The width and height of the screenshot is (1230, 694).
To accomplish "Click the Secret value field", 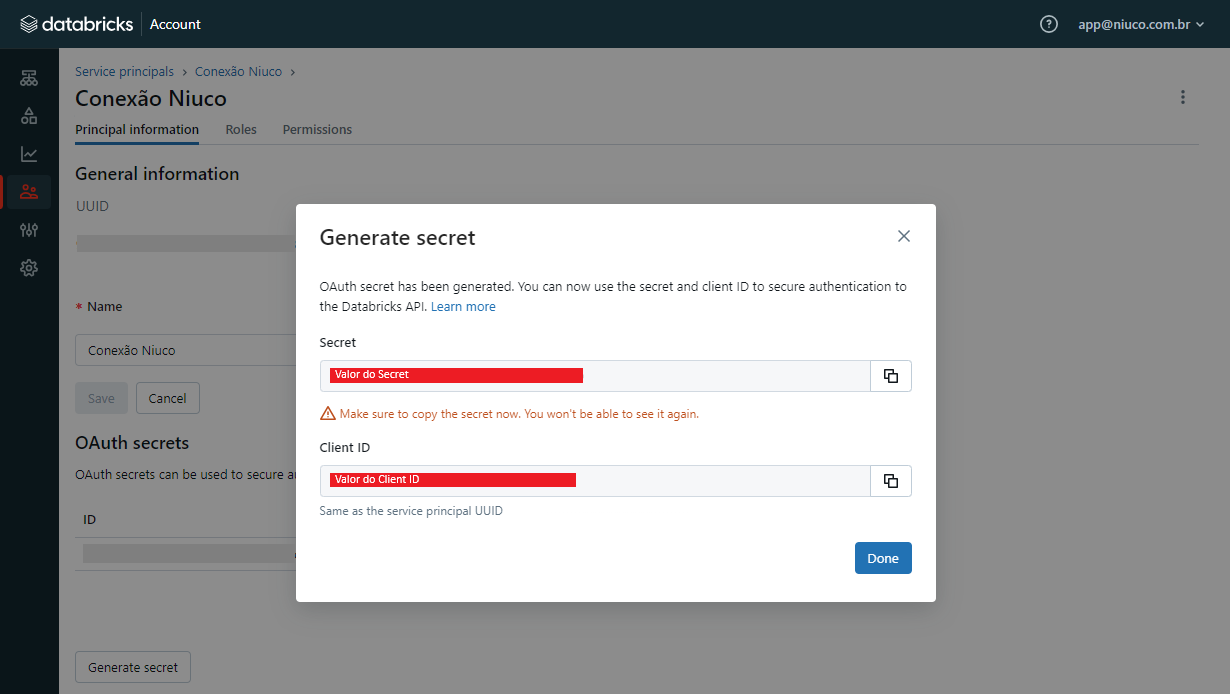I will [x=595, y=376].
